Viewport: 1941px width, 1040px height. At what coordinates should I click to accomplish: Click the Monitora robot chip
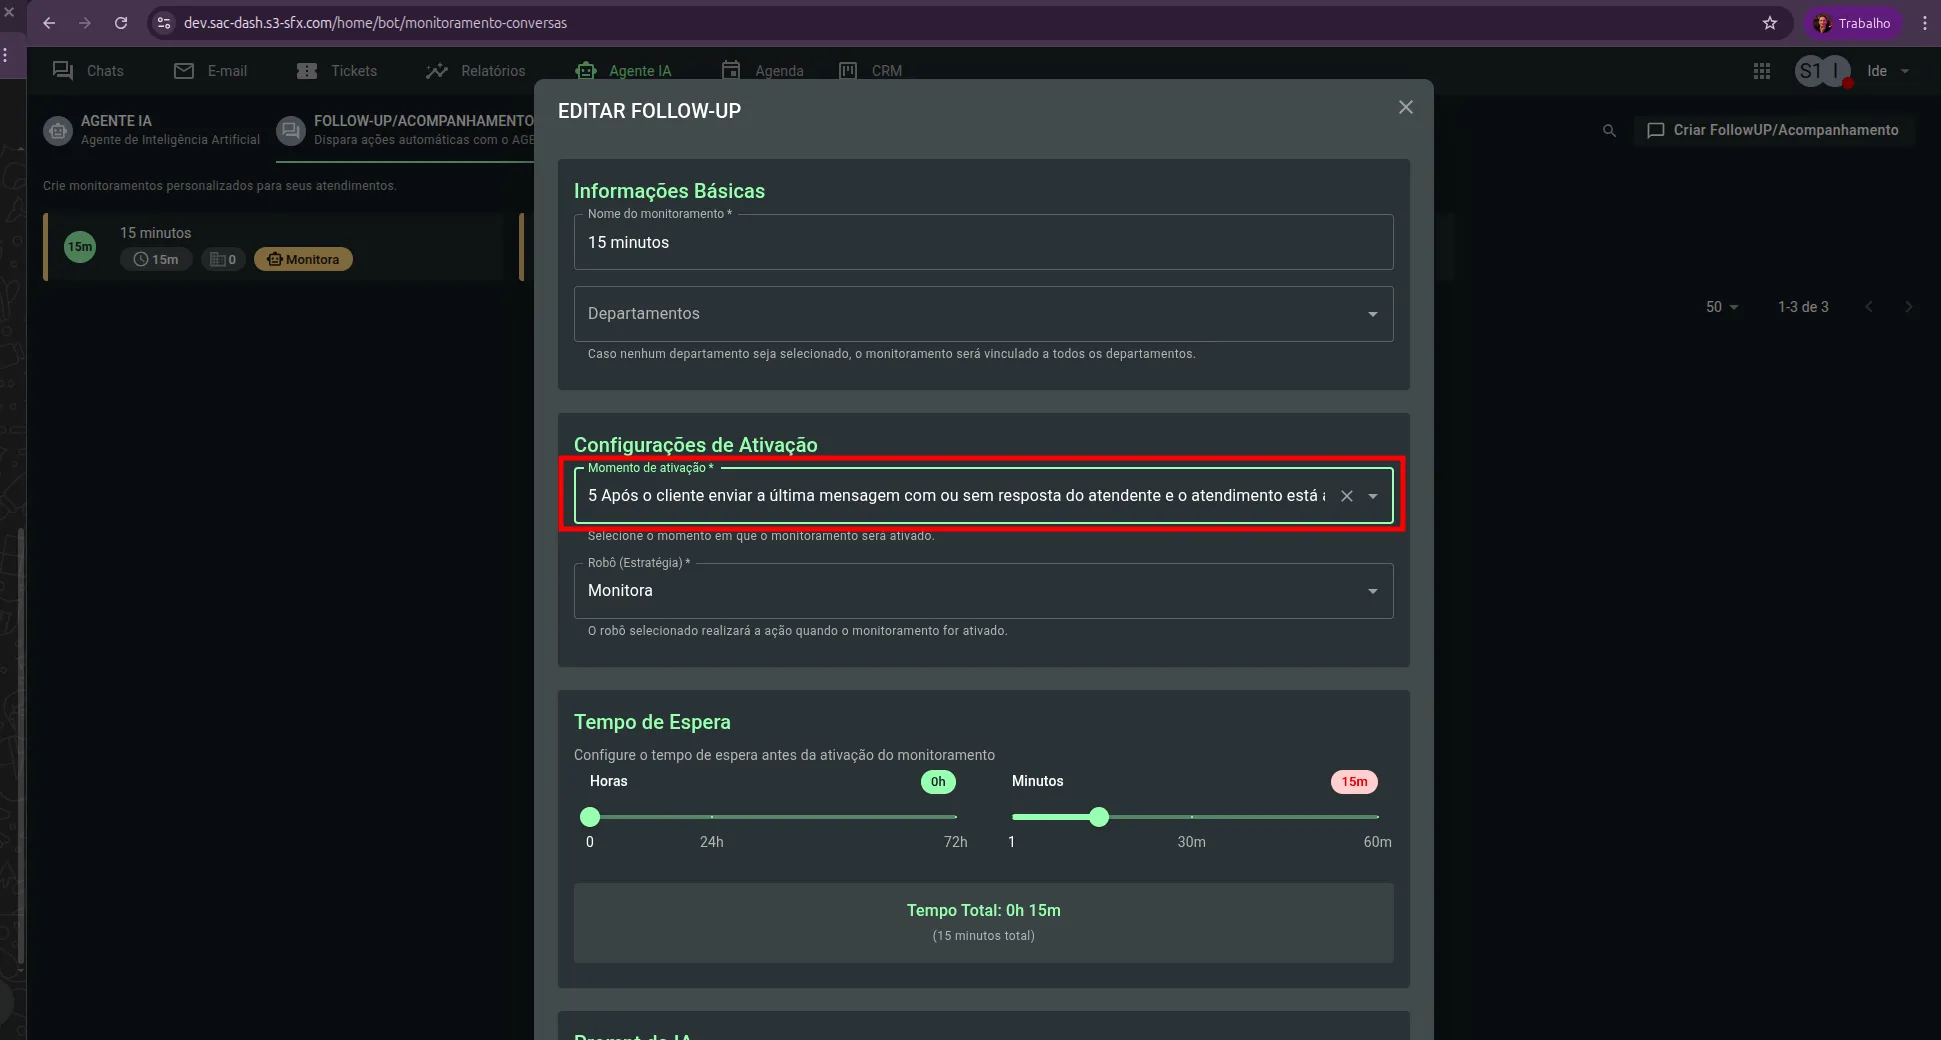303,259
